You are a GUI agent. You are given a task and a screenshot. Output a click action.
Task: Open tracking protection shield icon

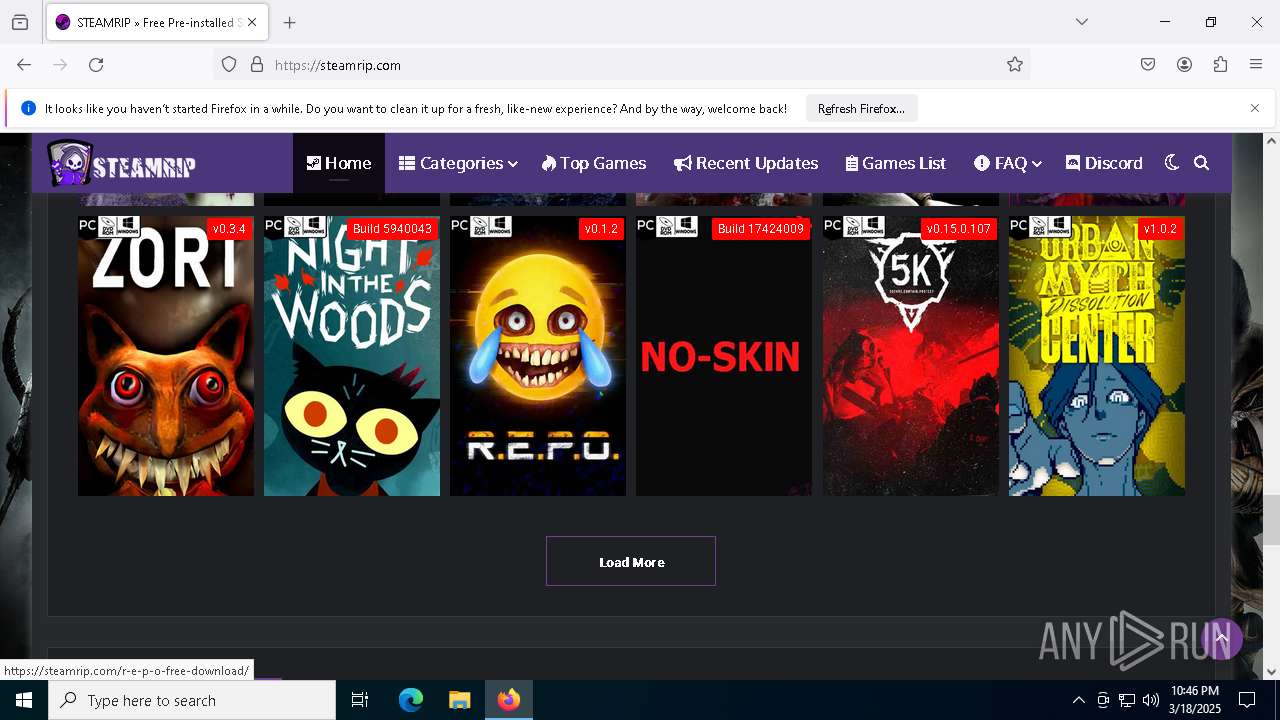point(229,65)
